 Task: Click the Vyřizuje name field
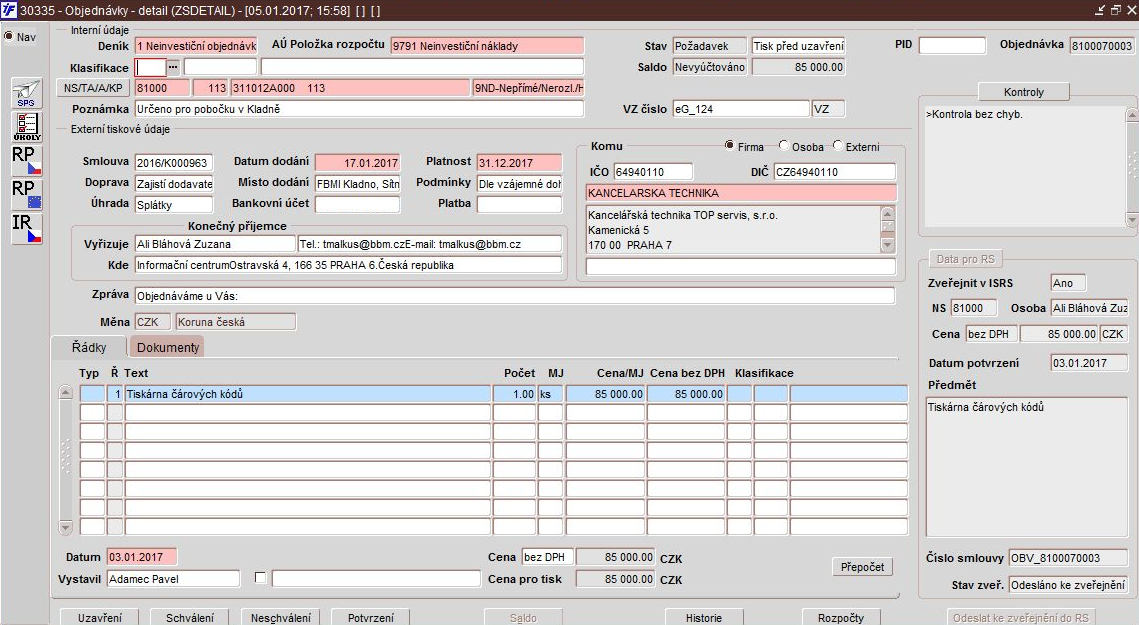click(x=215, y=244)
